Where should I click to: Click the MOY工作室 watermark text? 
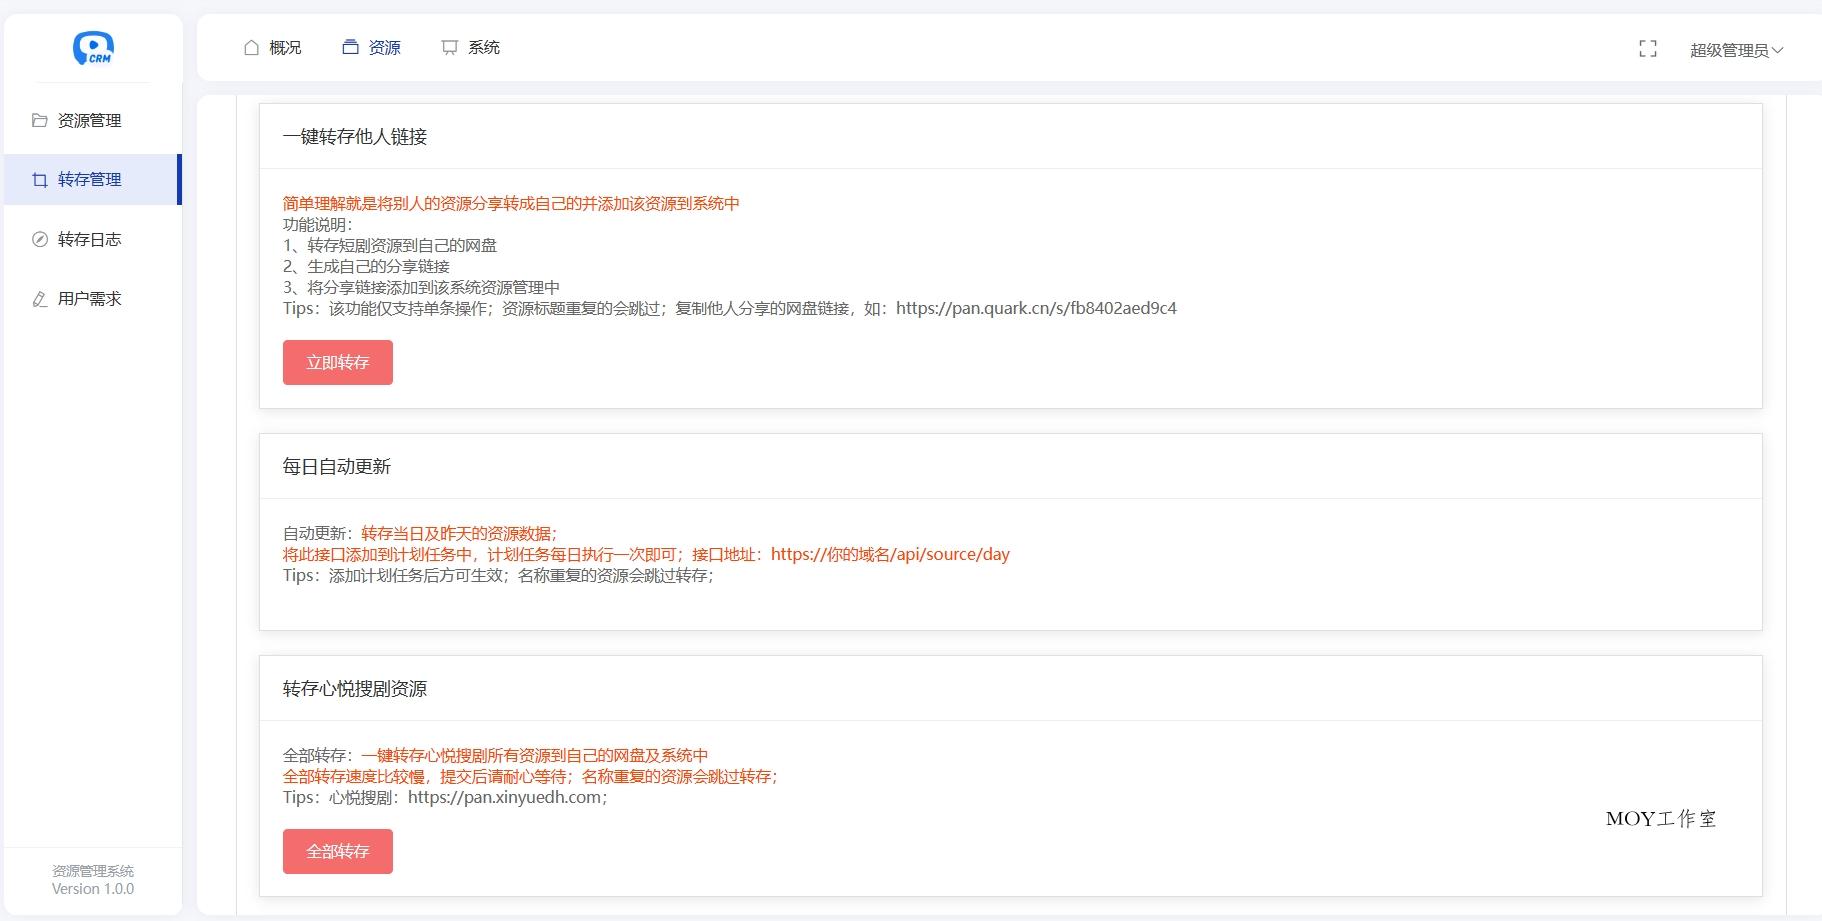tap(1660, 819)
